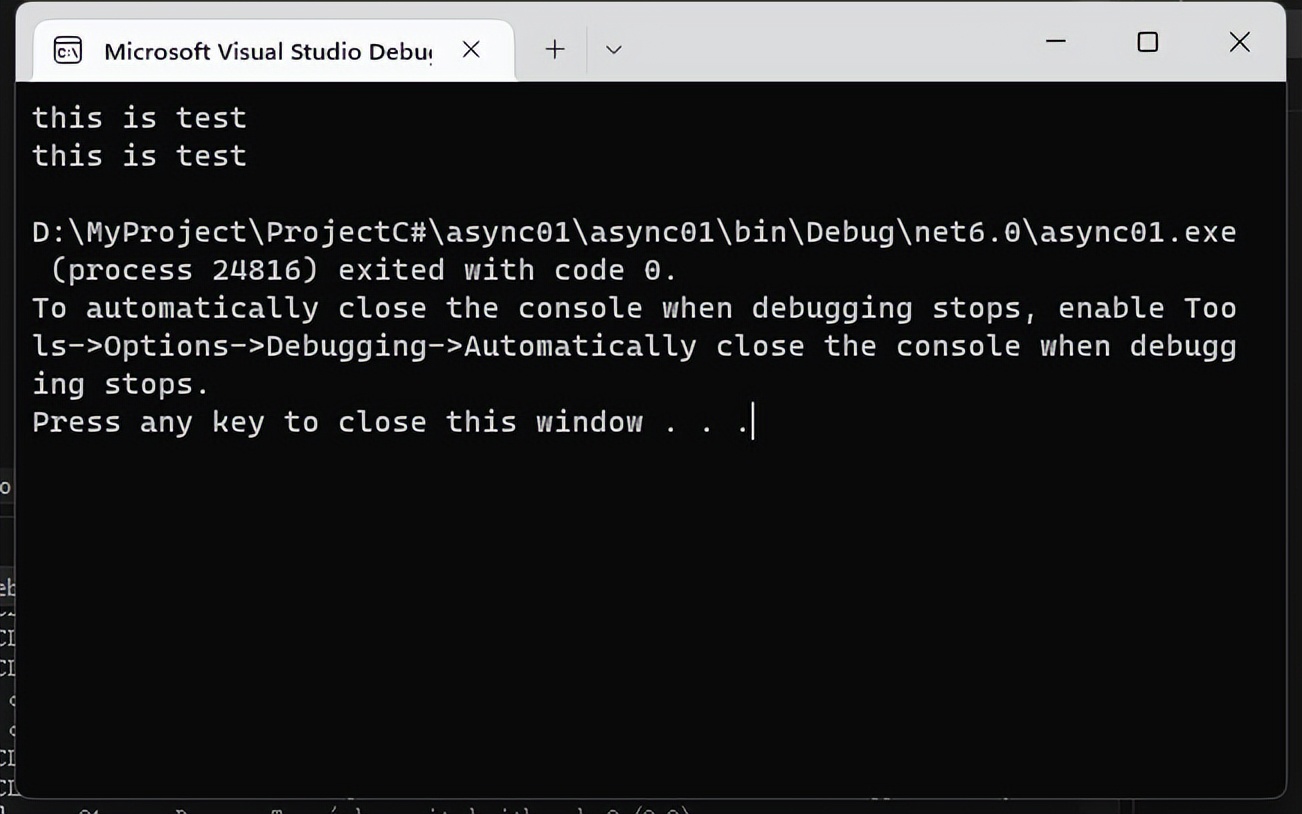Click '(process 24816) exited with code 0.'

tap(363, 270)
